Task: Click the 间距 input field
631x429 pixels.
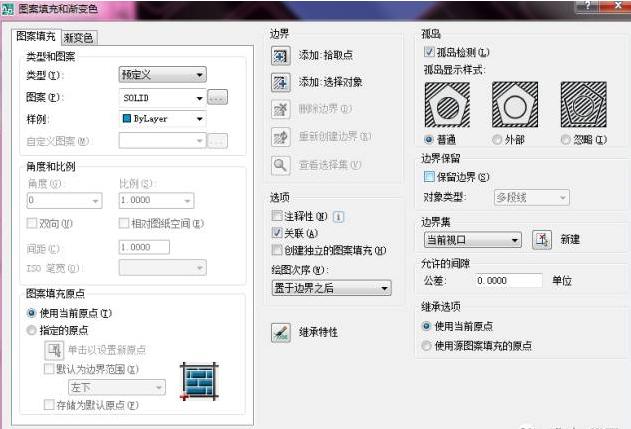Action: pyautogui.click(x=144, y=247)
